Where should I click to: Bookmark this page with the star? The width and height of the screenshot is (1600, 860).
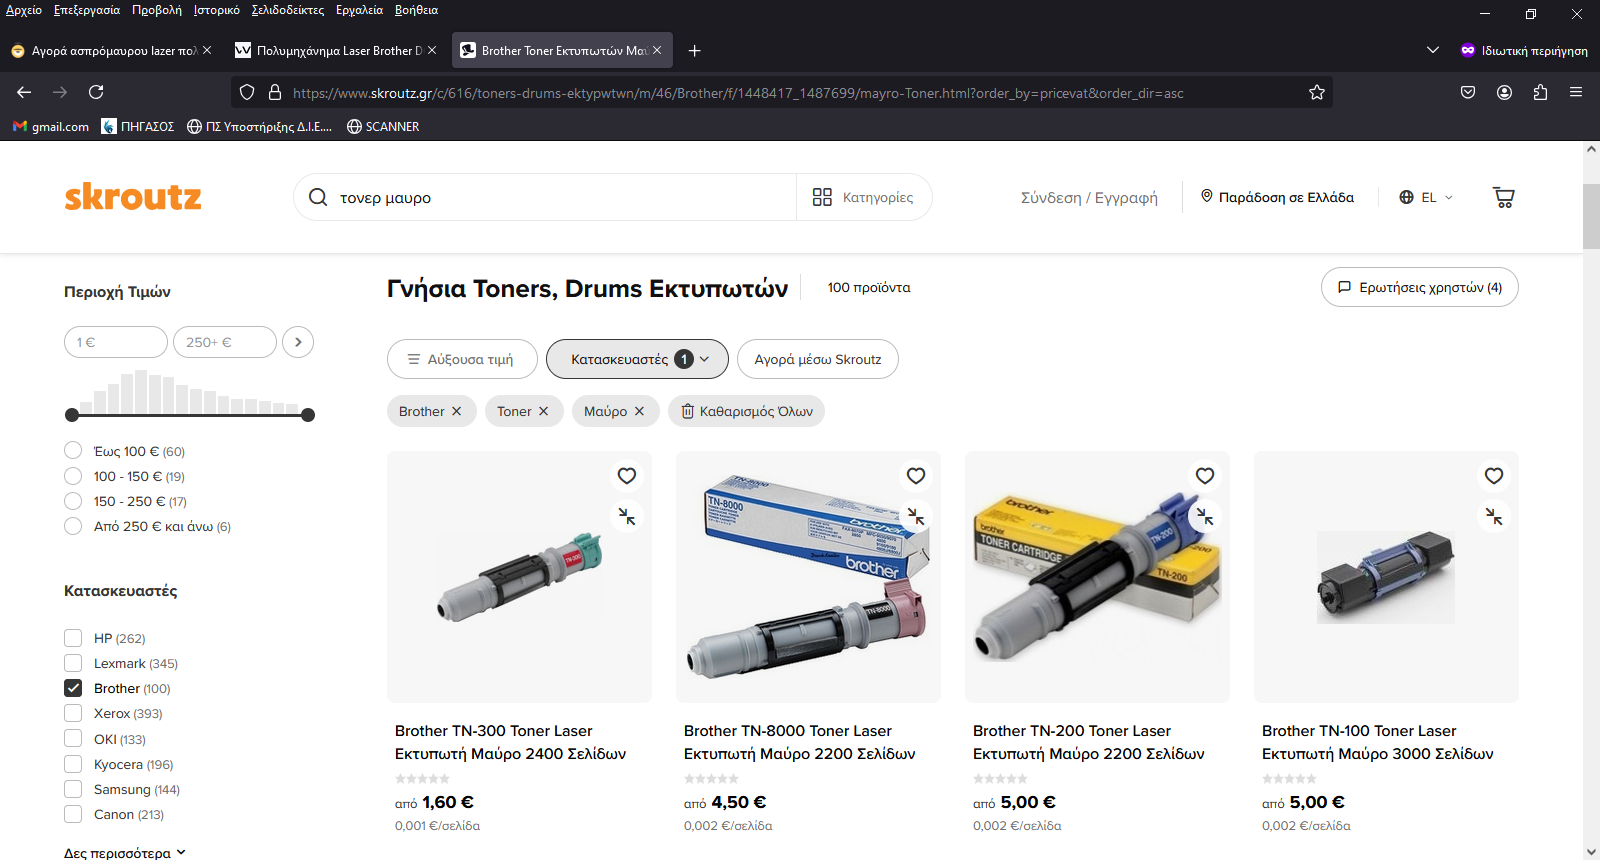click(1317, 92)
